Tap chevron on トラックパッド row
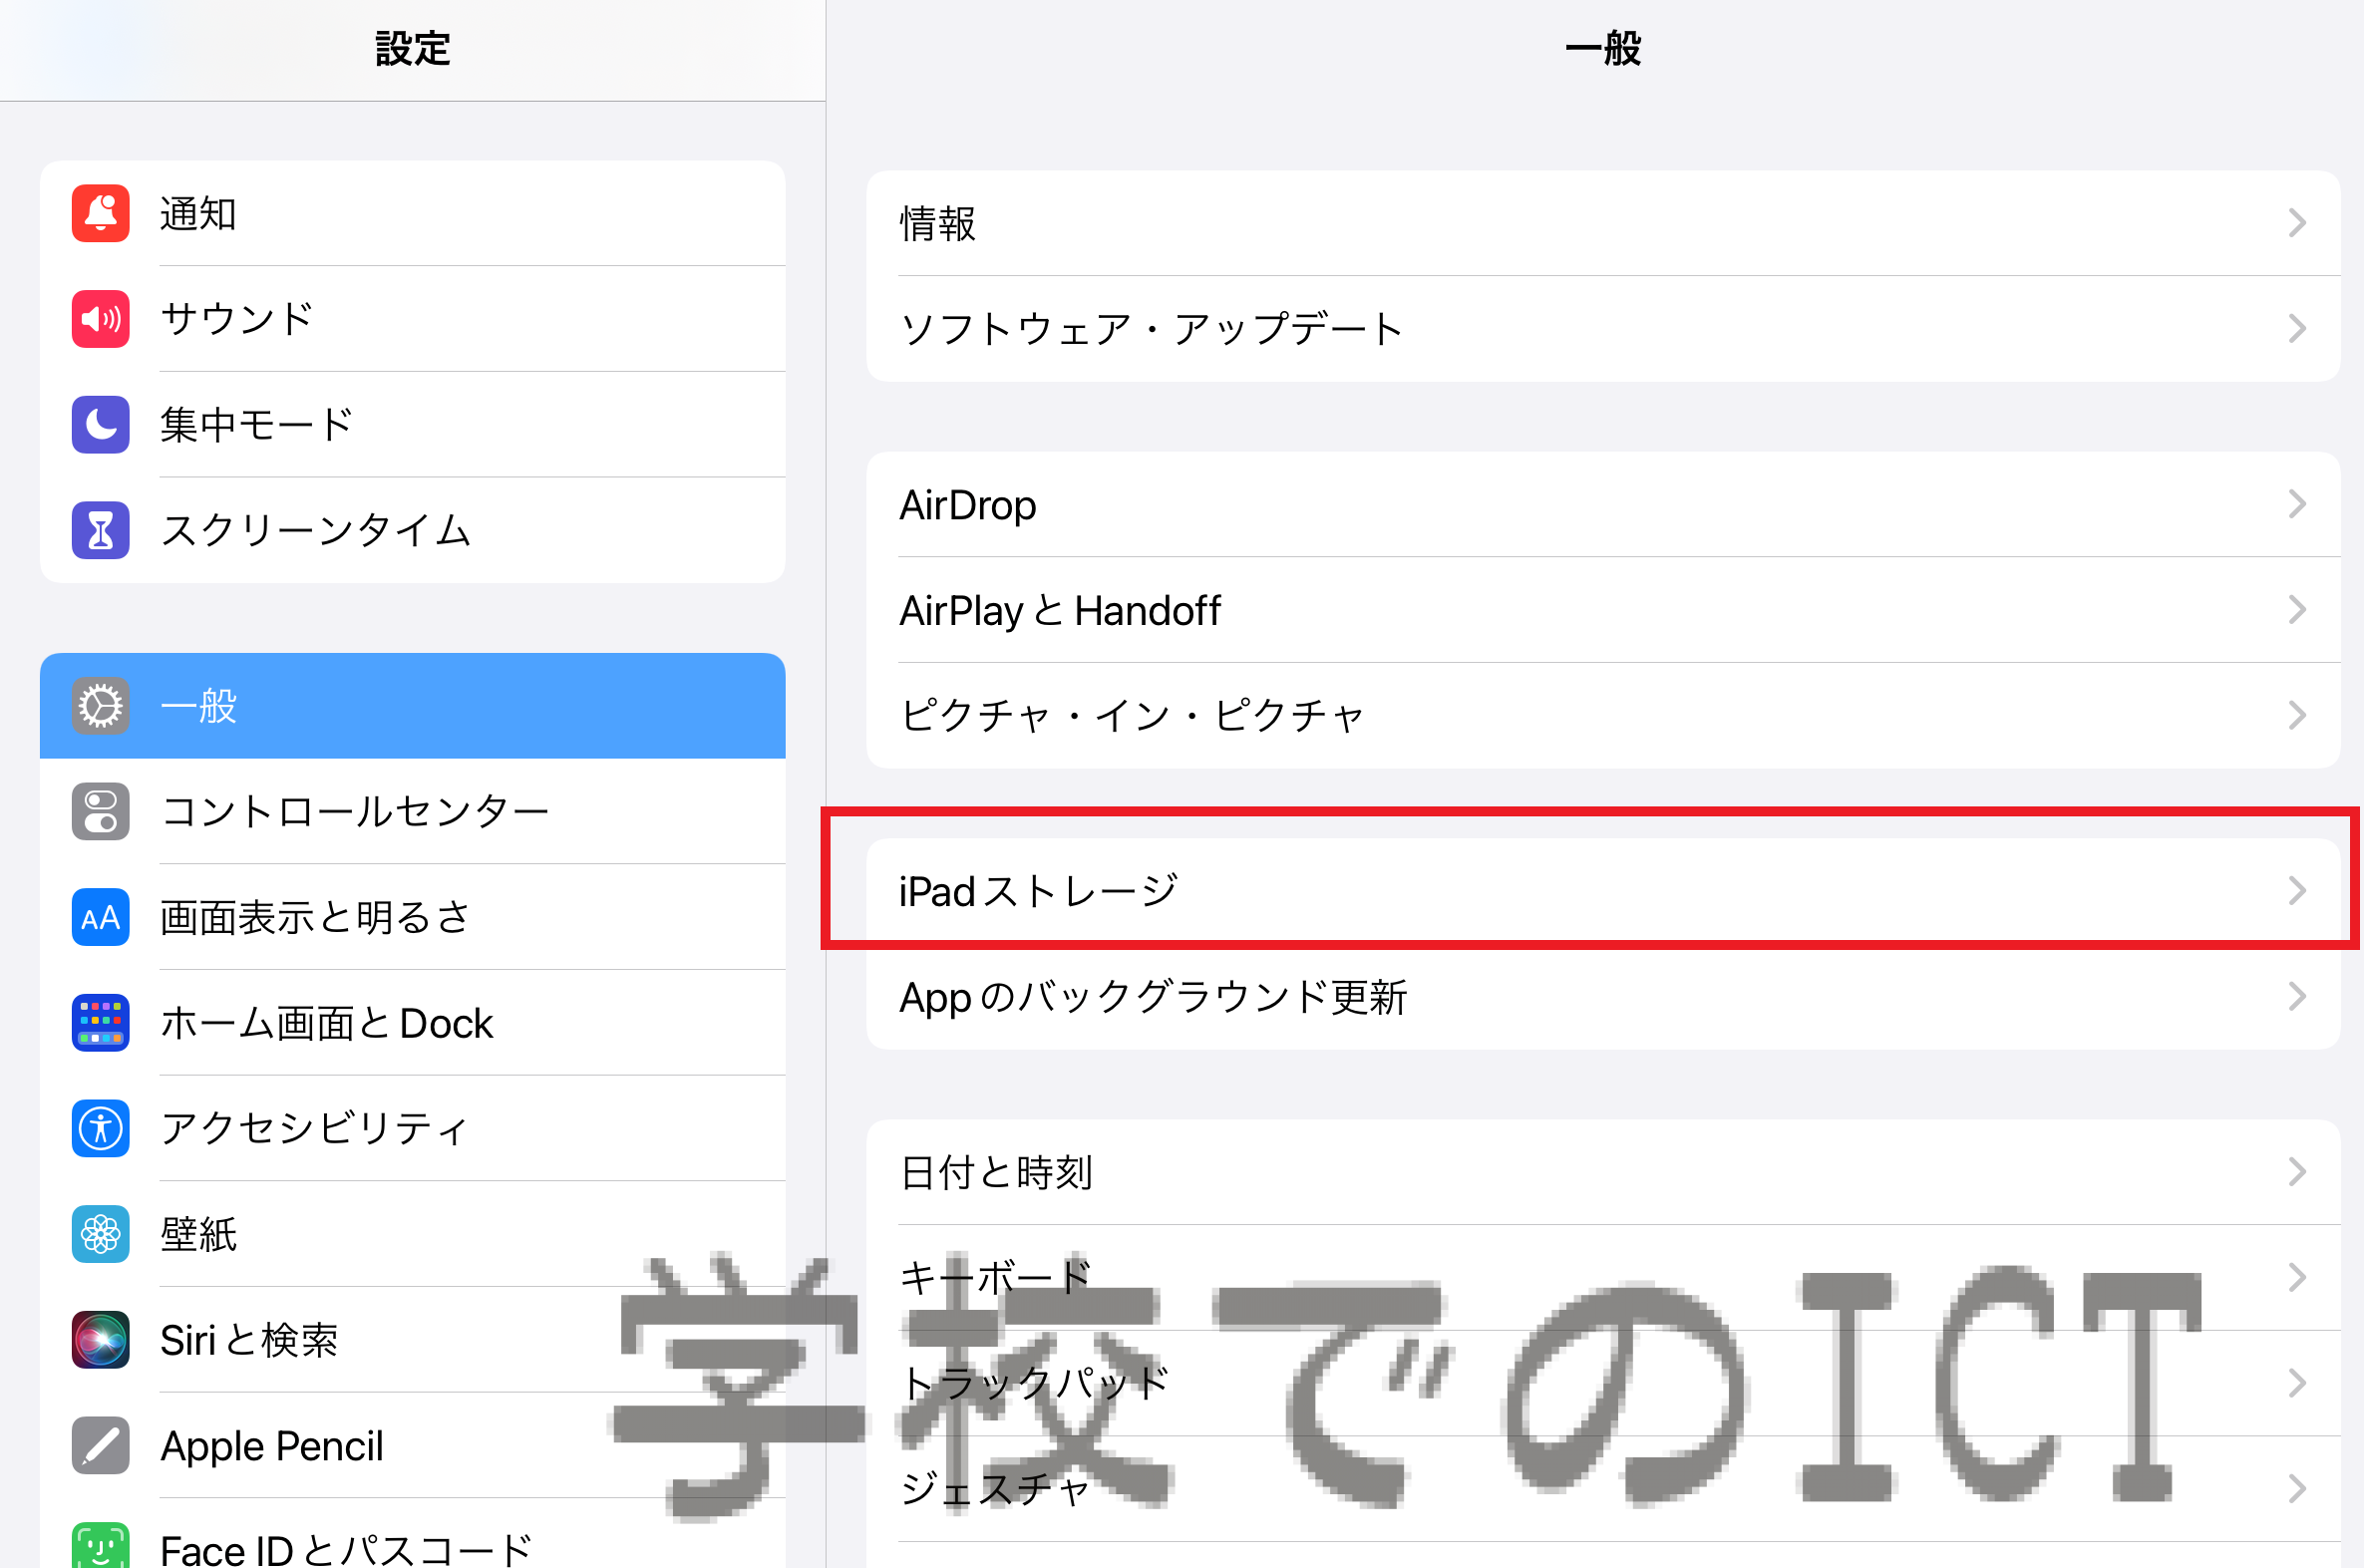Image resolution: width=2364 pixels, height=1568 pixels. [2297, 1384]
